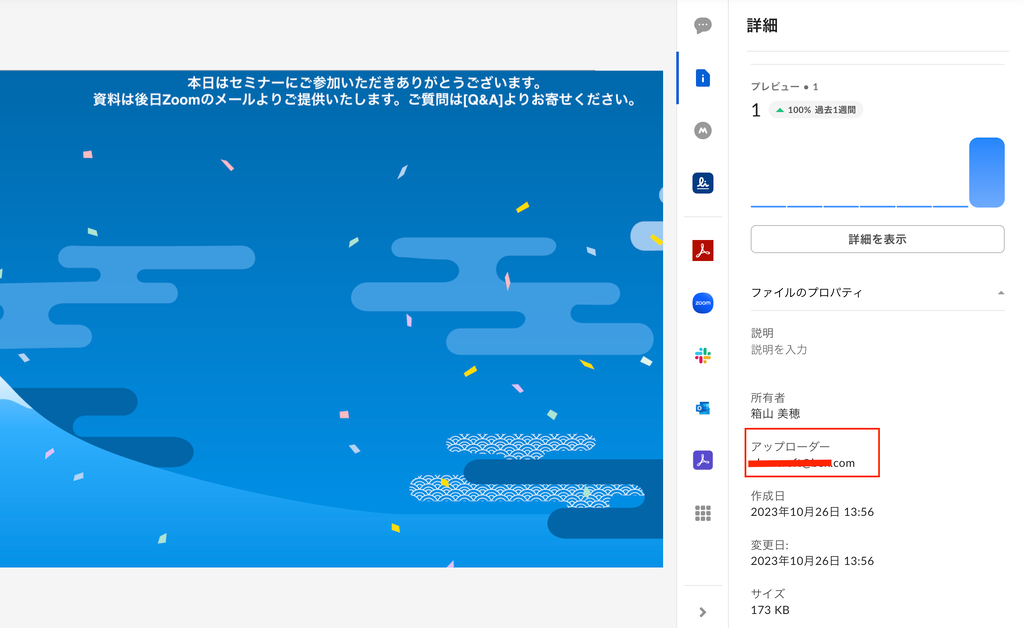Click the Zoom integration icon
This screenshot has width=1024, height=628.
click(703, 303)
